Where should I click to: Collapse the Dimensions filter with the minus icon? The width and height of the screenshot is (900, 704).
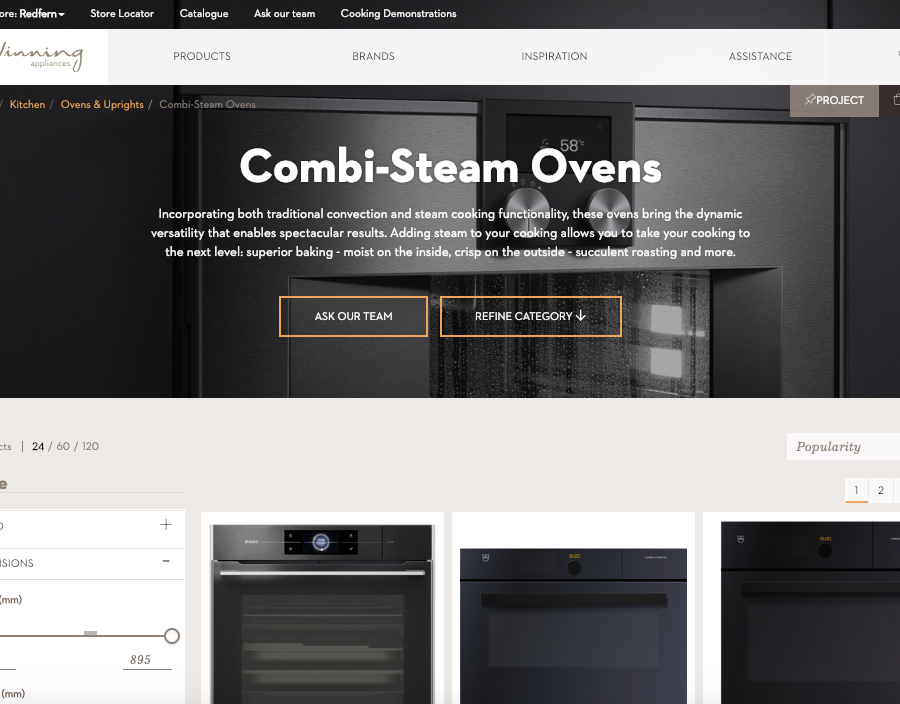pyautogui.click(x=166, y=562)
